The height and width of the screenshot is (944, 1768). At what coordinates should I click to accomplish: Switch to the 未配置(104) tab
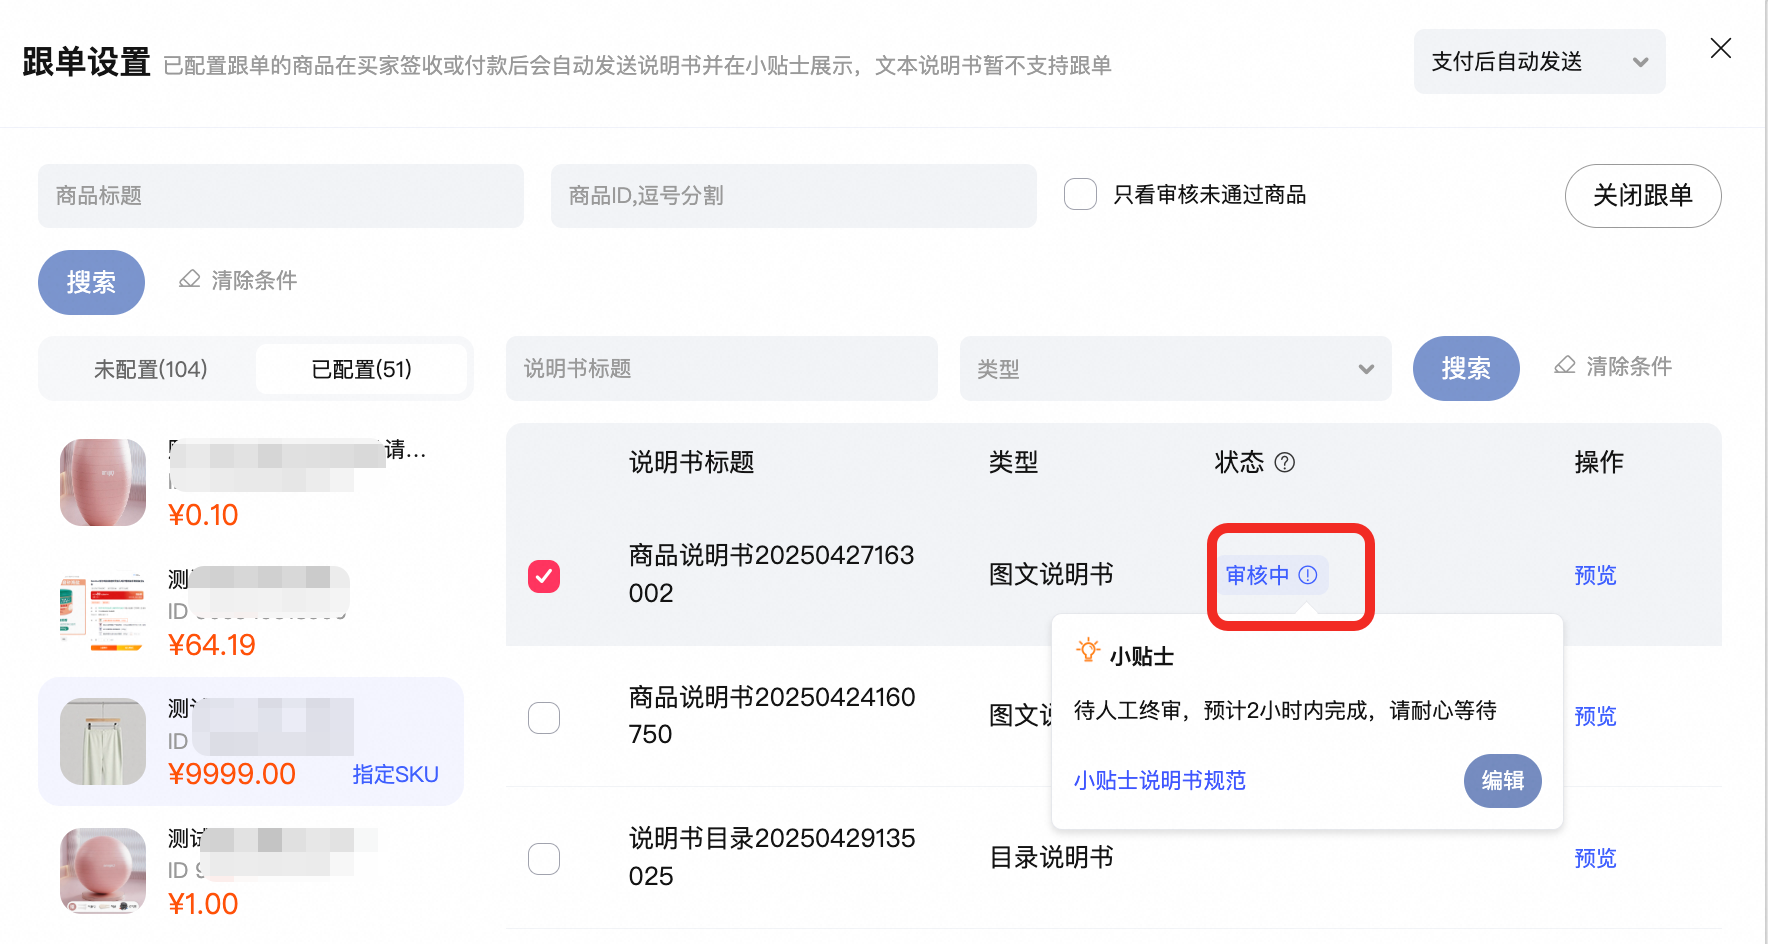pos(150,369)
